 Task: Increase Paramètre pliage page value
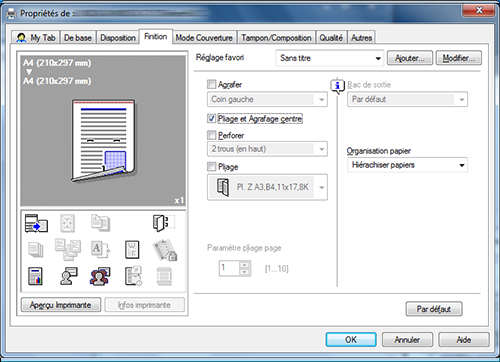245,265
